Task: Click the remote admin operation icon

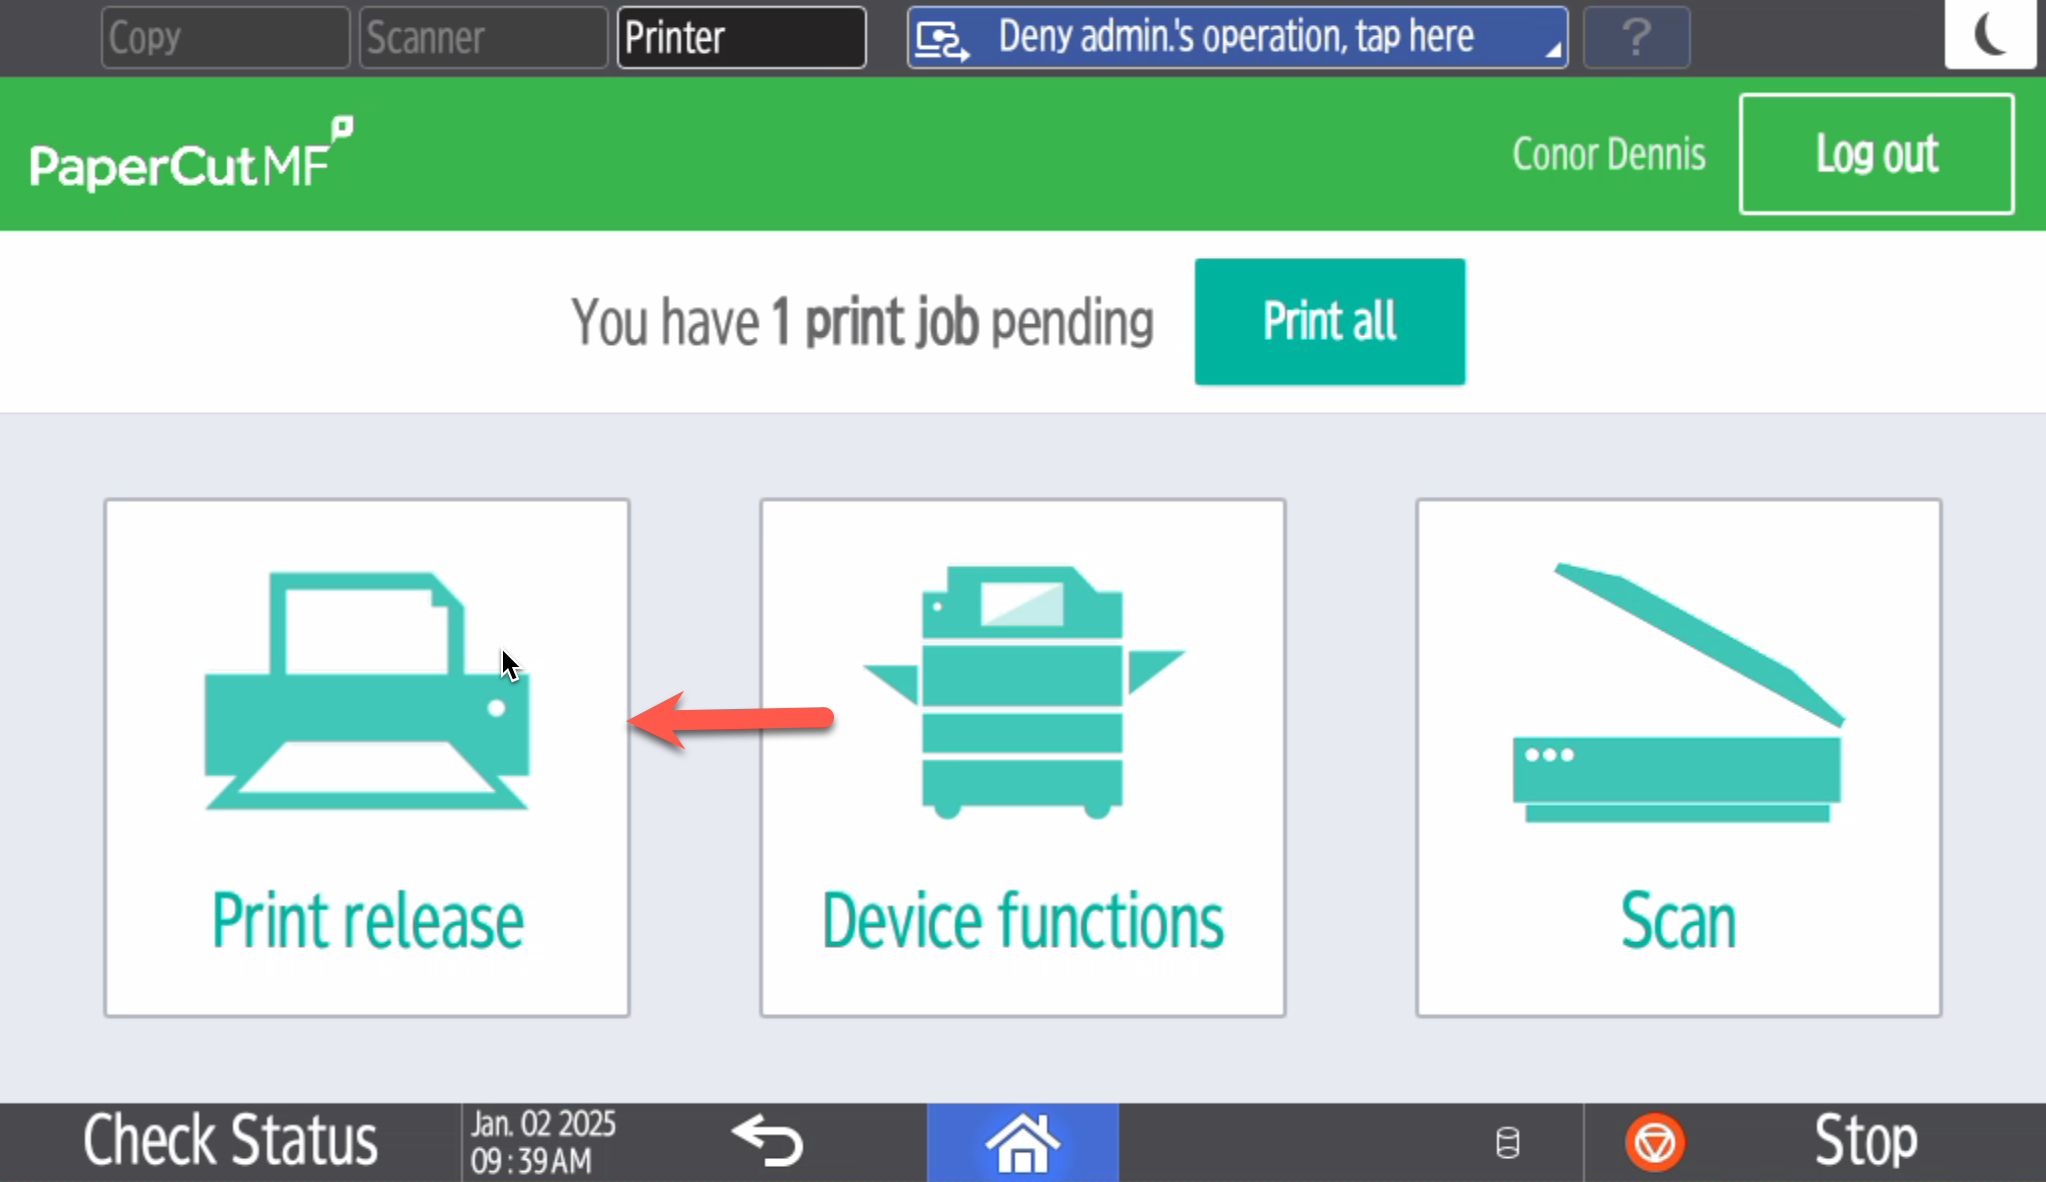Action: [x=942, y=40]
